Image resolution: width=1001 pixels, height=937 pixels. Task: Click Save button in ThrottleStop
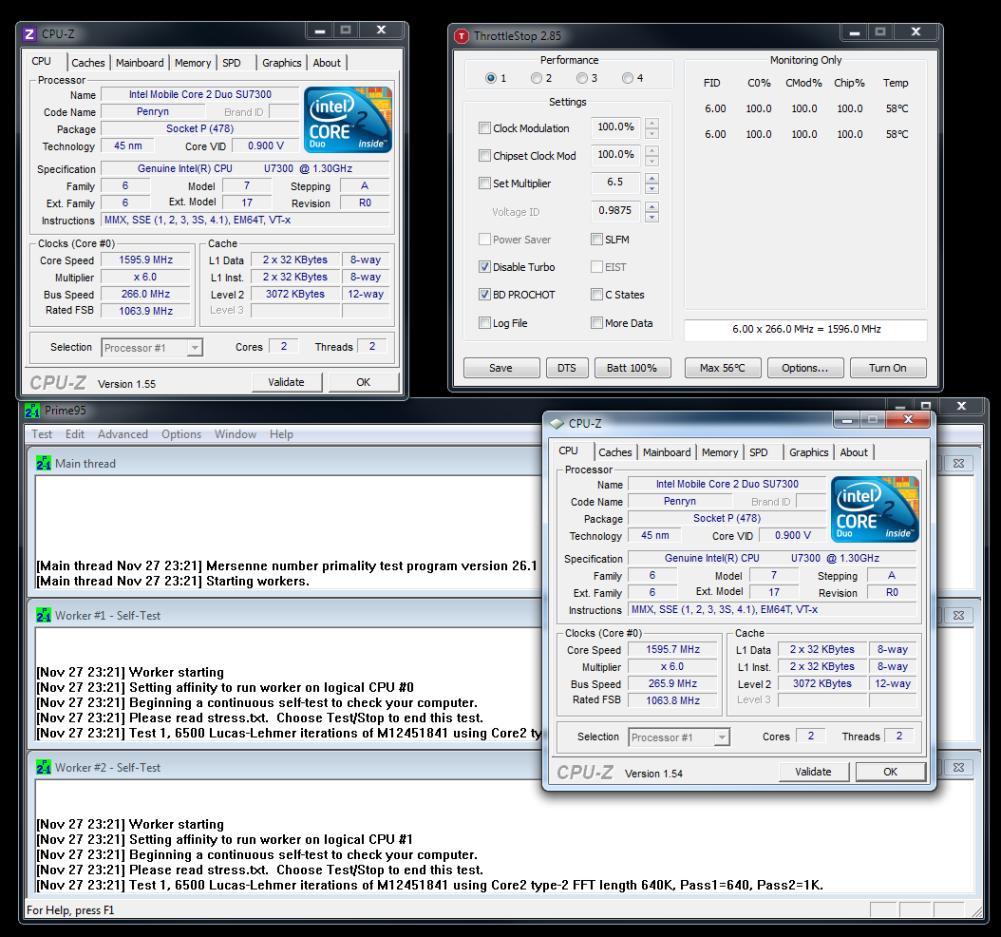point(500,368)
